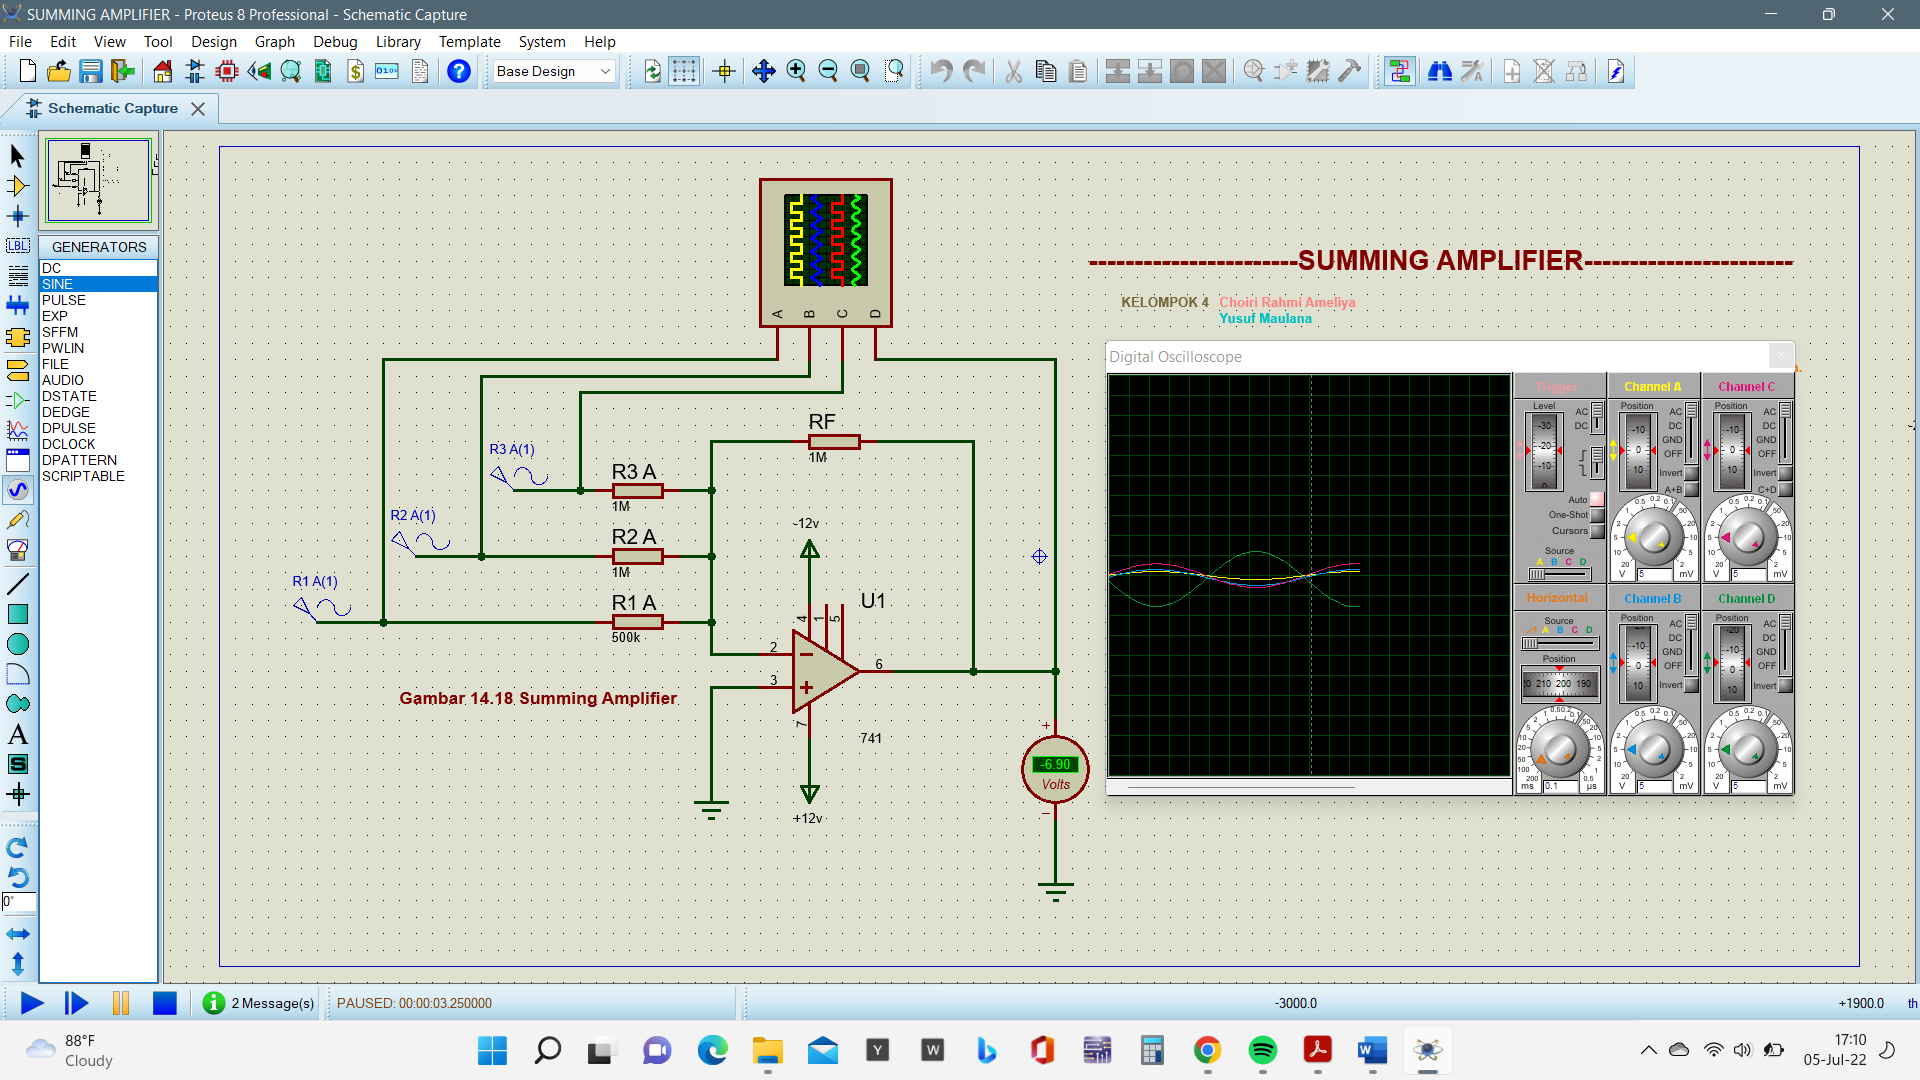
Task: Click the rotate clockwise icon
Action: point(18,848)
